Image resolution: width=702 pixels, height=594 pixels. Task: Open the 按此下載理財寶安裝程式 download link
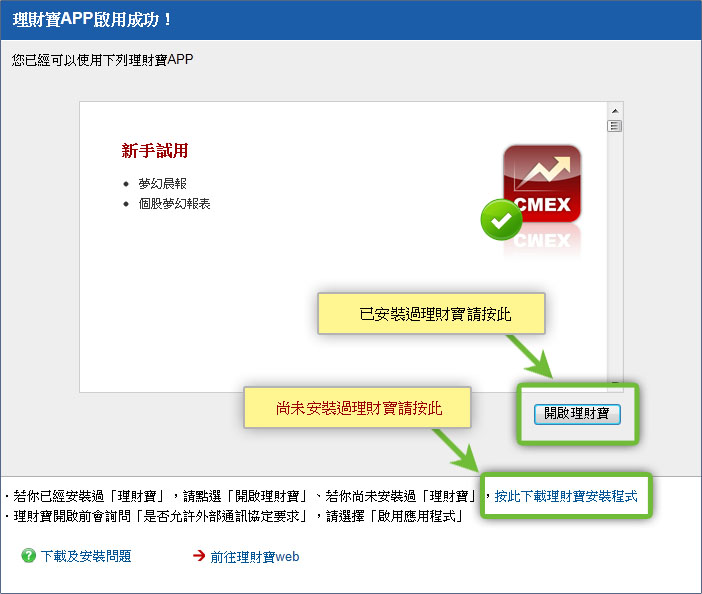click(x=565, y=495)
